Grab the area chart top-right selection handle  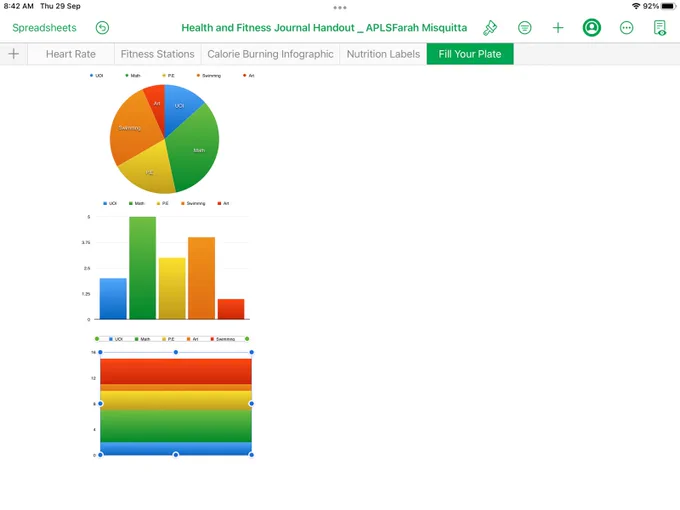tap(252, 352)
